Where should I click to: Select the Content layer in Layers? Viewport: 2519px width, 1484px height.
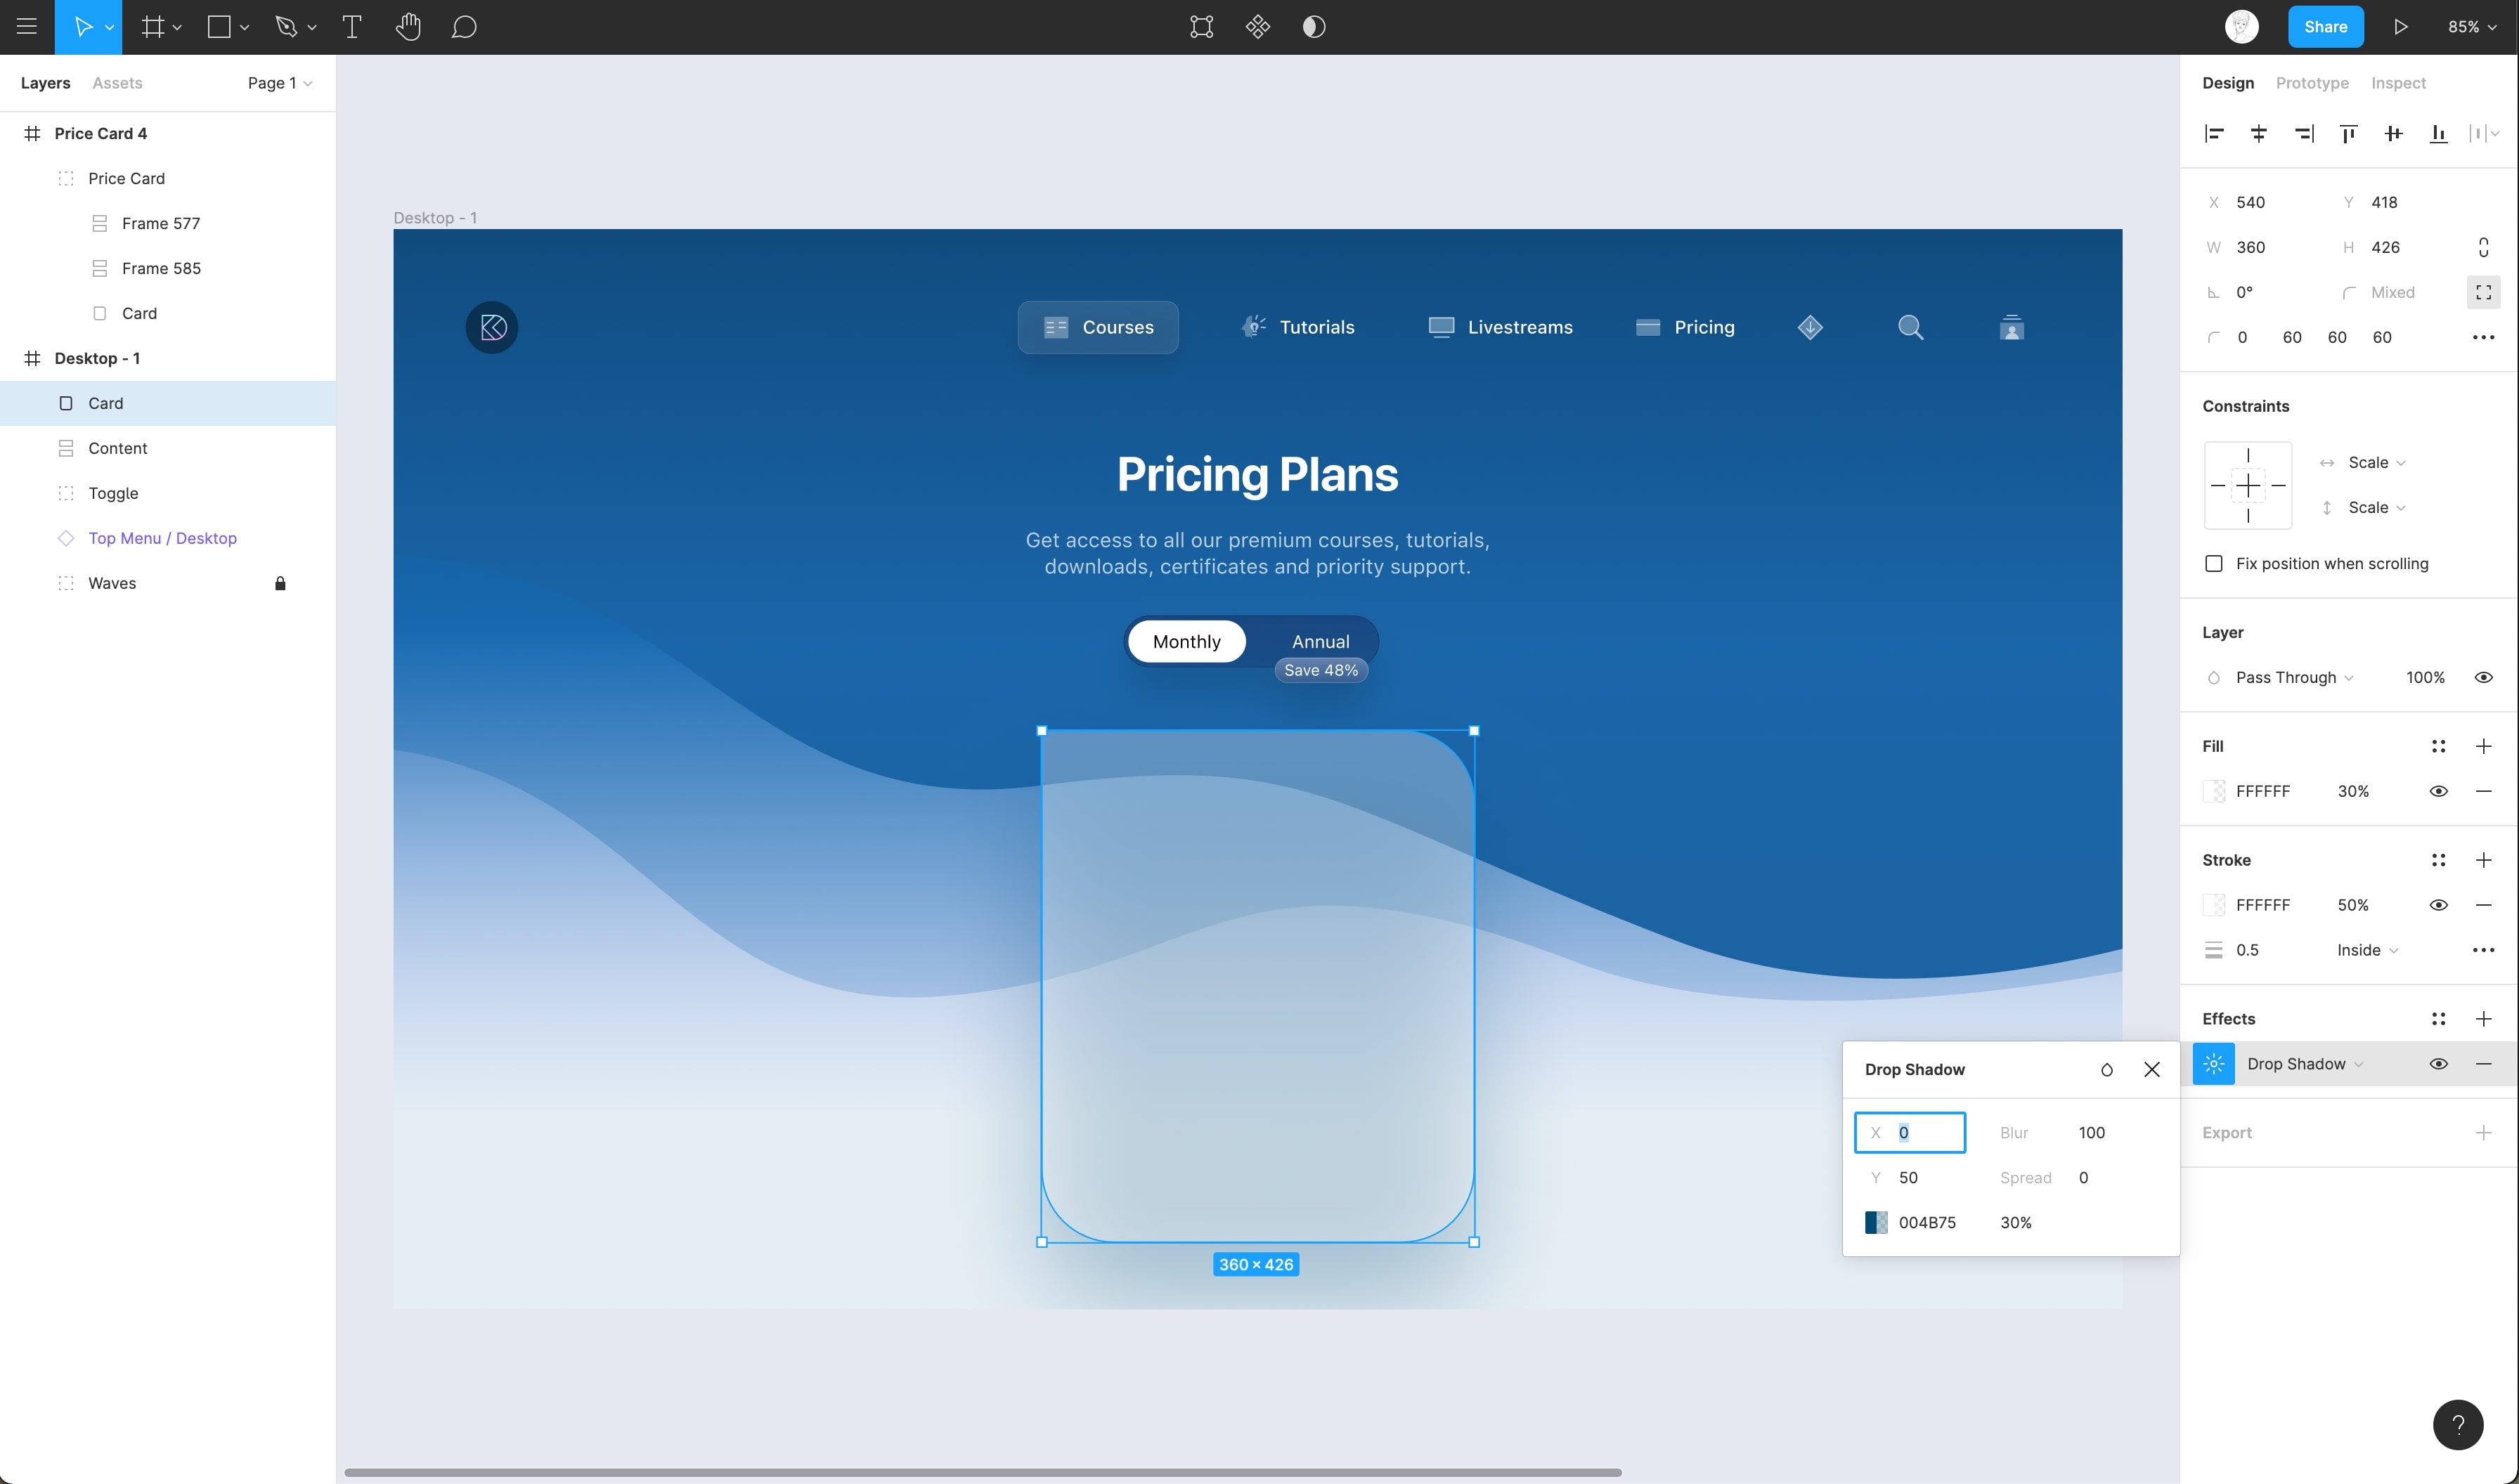tap(117, 448)
